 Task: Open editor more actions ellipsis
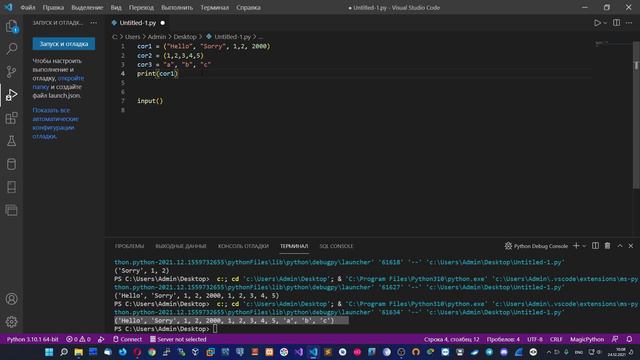(629, 23)
